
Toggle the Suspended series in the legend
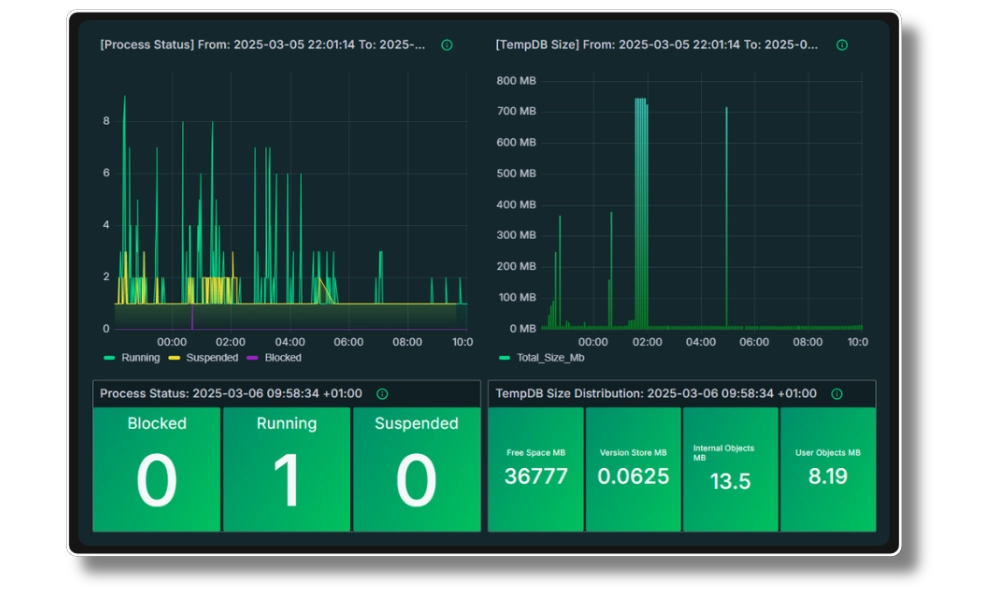[x=211, y=357]
